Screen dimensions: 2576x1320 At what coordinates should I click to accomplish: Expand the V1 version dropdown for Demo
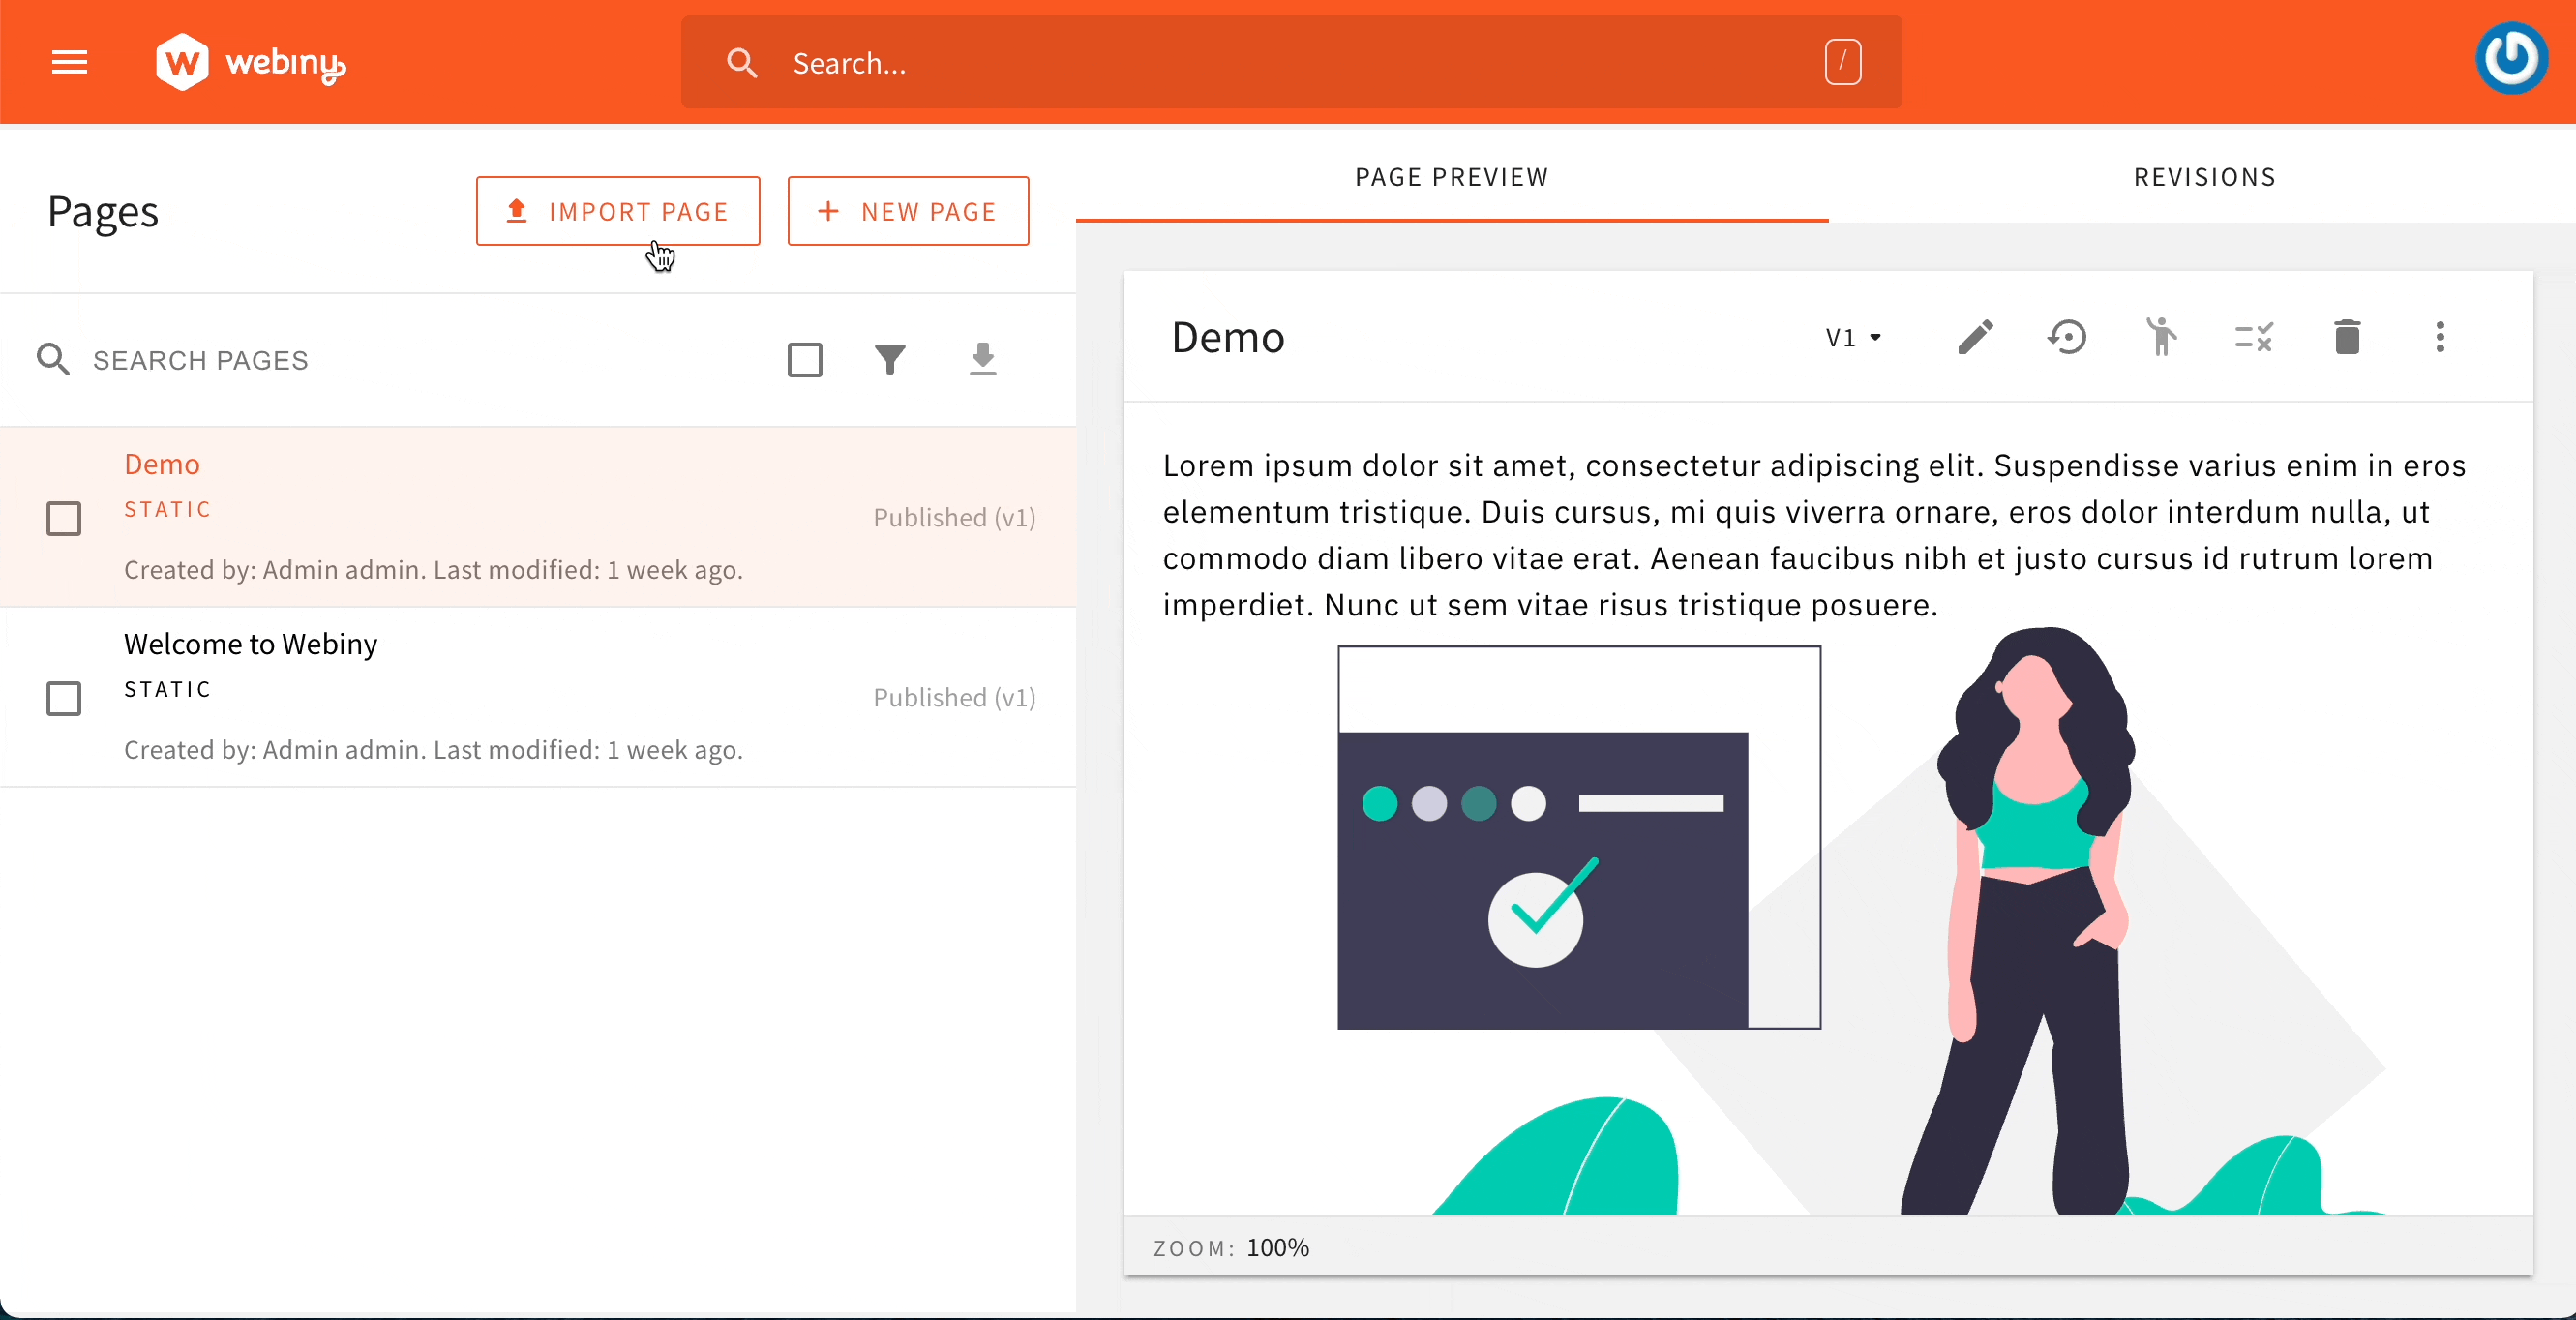(x=1851, y=337)
